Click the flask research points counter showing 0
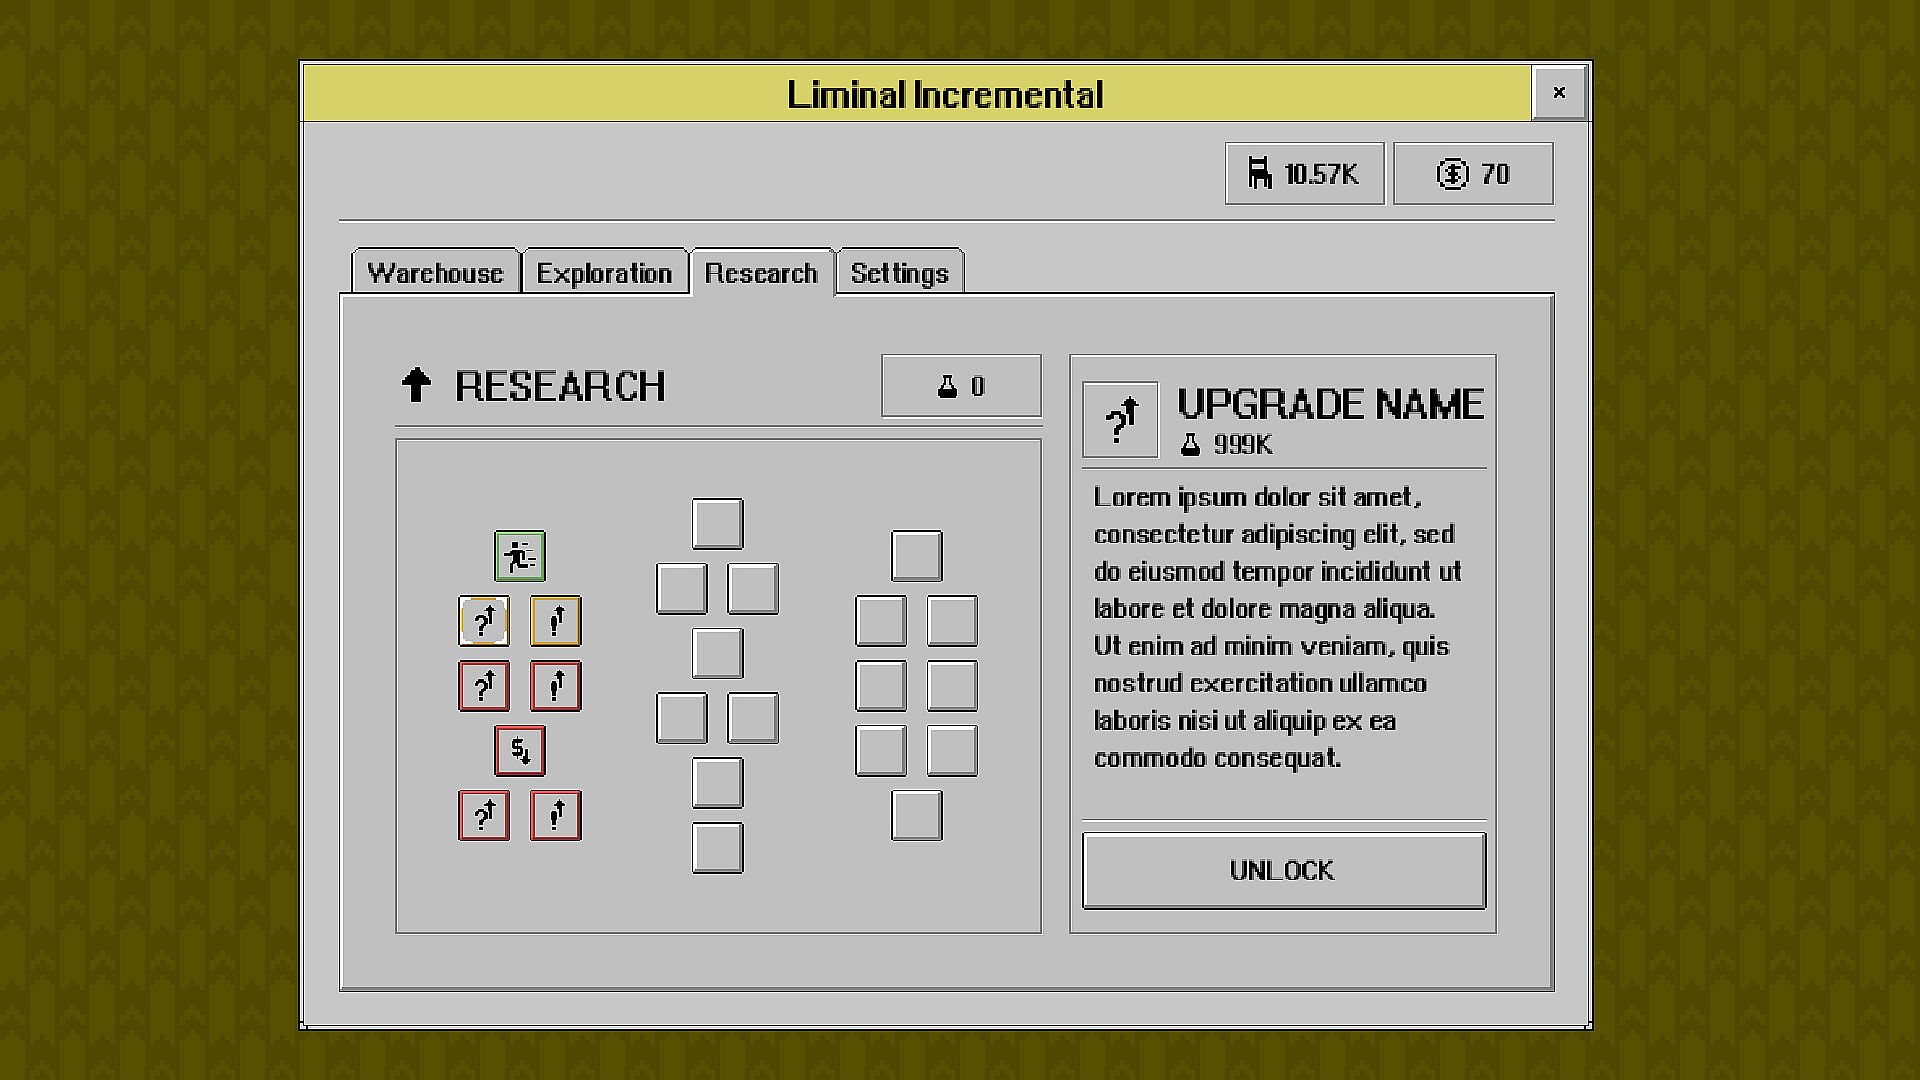The width and height of the screenshot is (1920, 1080). pyautogui.click(x=961, y=386)
